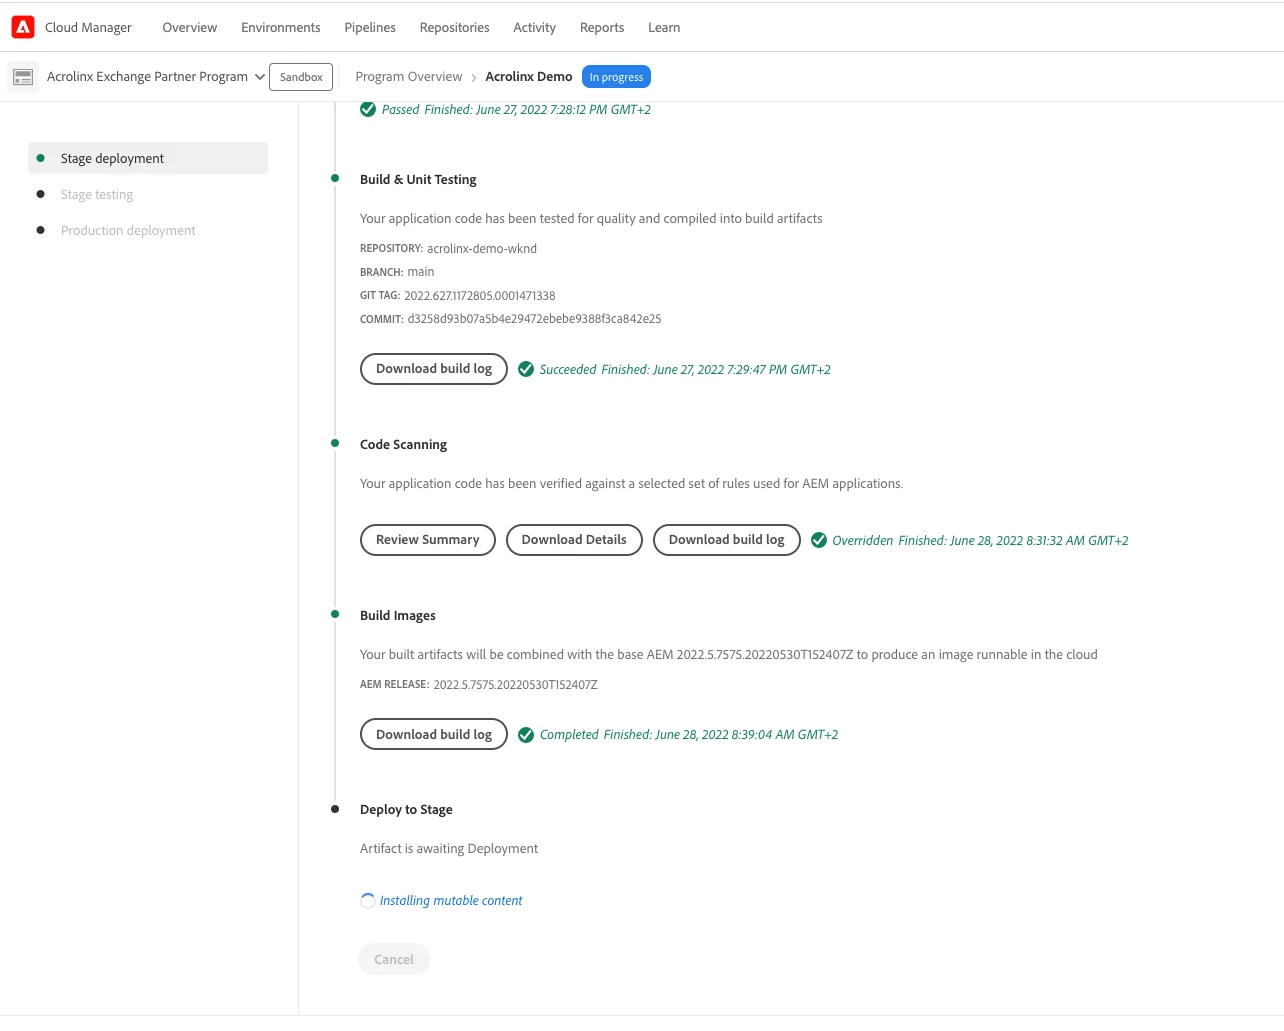This screenshot has width=1284, height=1031.
Task: Open the Overview menu
Action: (190, 28)
